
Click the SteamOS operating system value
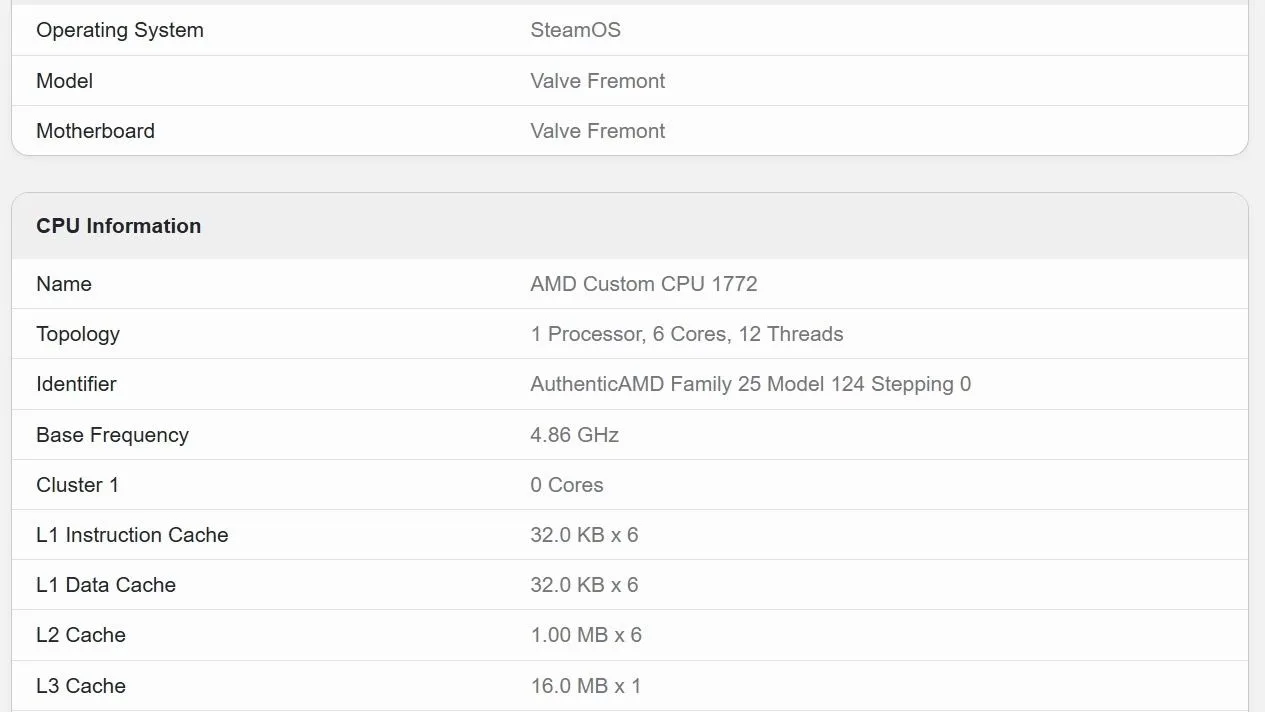coord(575,30)
